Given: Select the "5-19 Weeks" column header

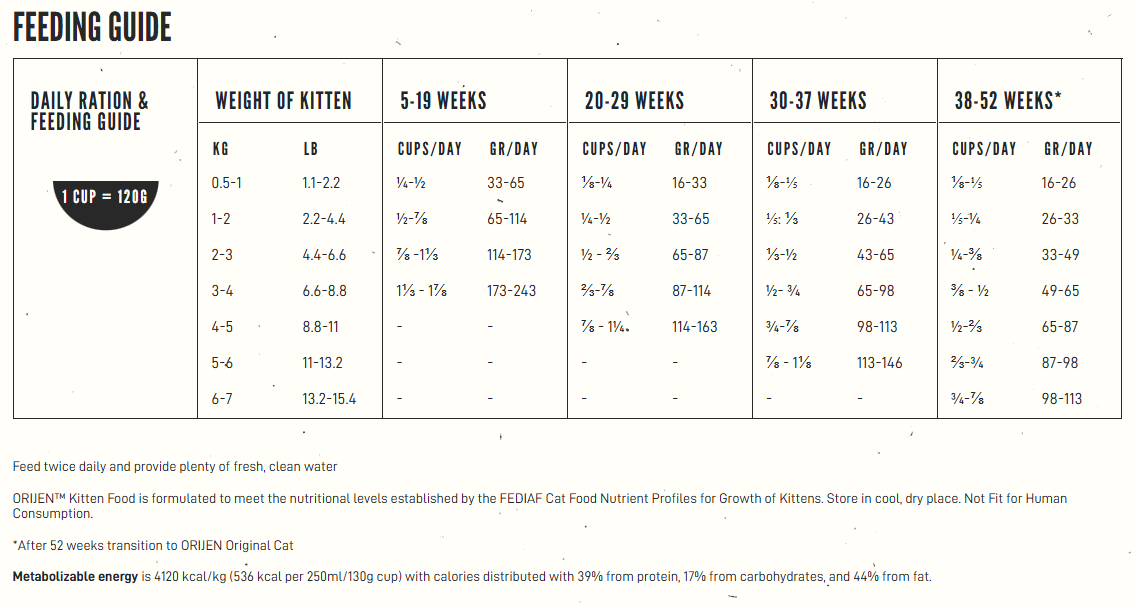Looking at the screenshot, I should click(443, 101).
